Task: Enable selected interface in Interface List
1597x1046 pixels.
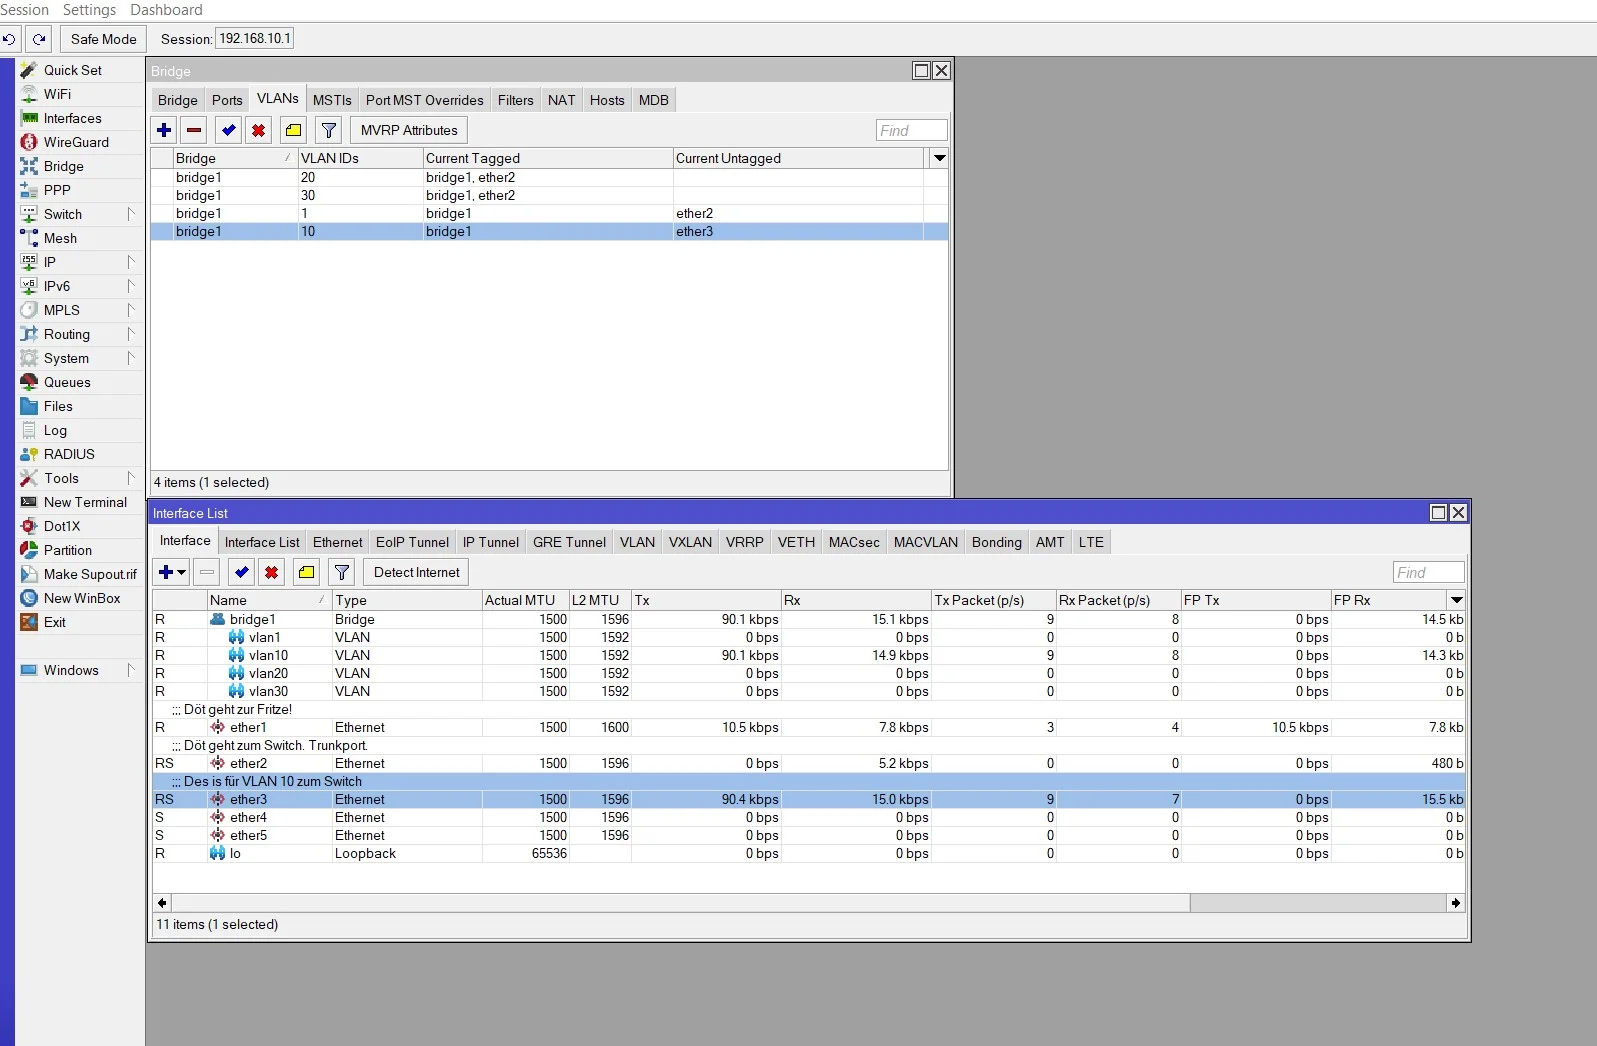Action: [242, 572]
